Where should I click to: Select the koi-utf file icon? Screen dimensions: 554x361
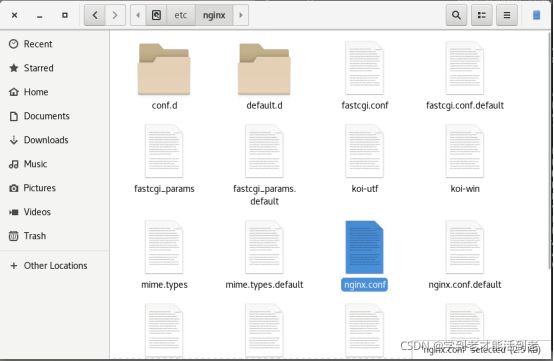click(x=365, y=151)
